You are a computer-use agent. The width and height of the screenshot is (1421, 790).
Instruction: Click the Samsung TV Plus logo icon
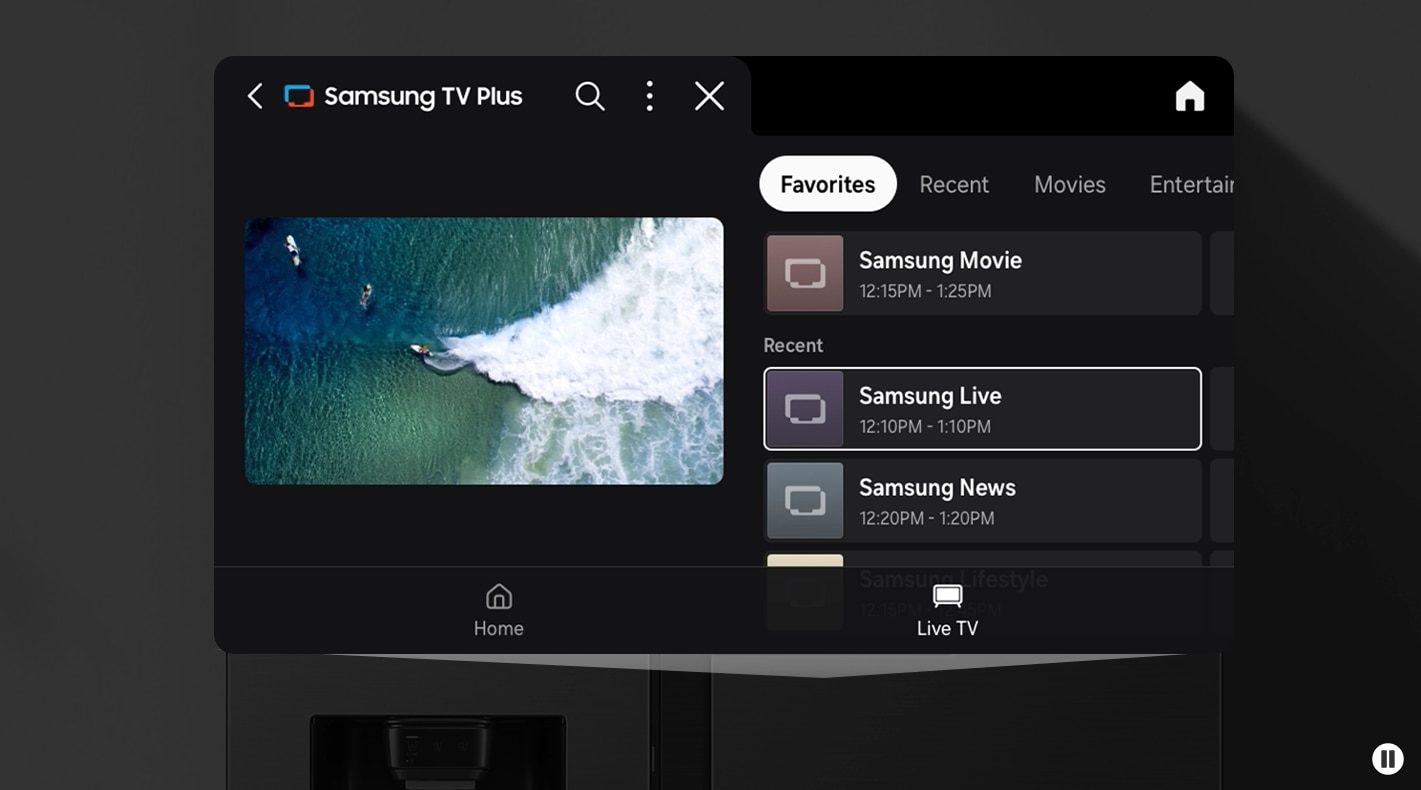click(x=299, y=96)
